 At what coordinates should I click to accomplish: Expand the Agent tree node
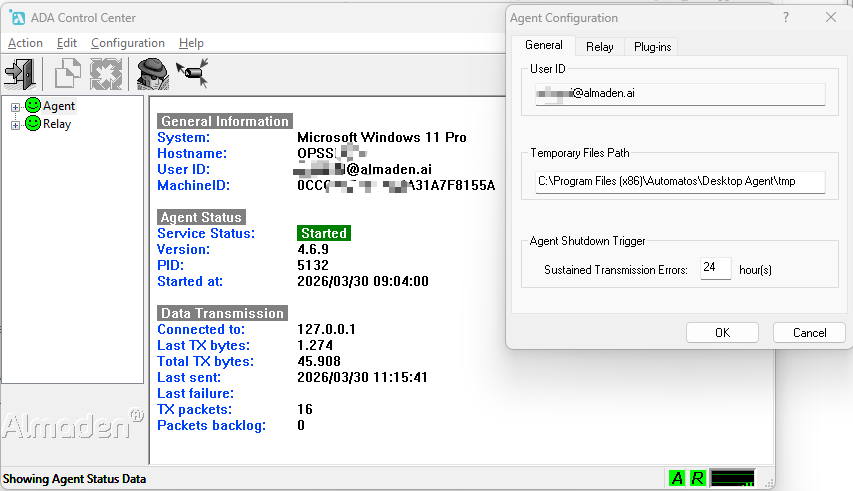tap(15, 106)
